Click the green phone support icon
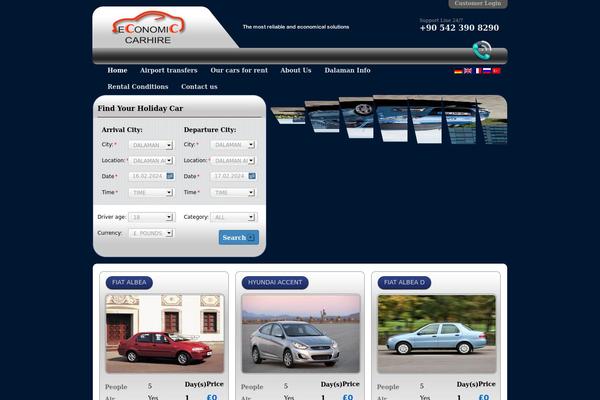Image resolution: width=600 pixels, height=400 pixels. (x=482, y=50)
